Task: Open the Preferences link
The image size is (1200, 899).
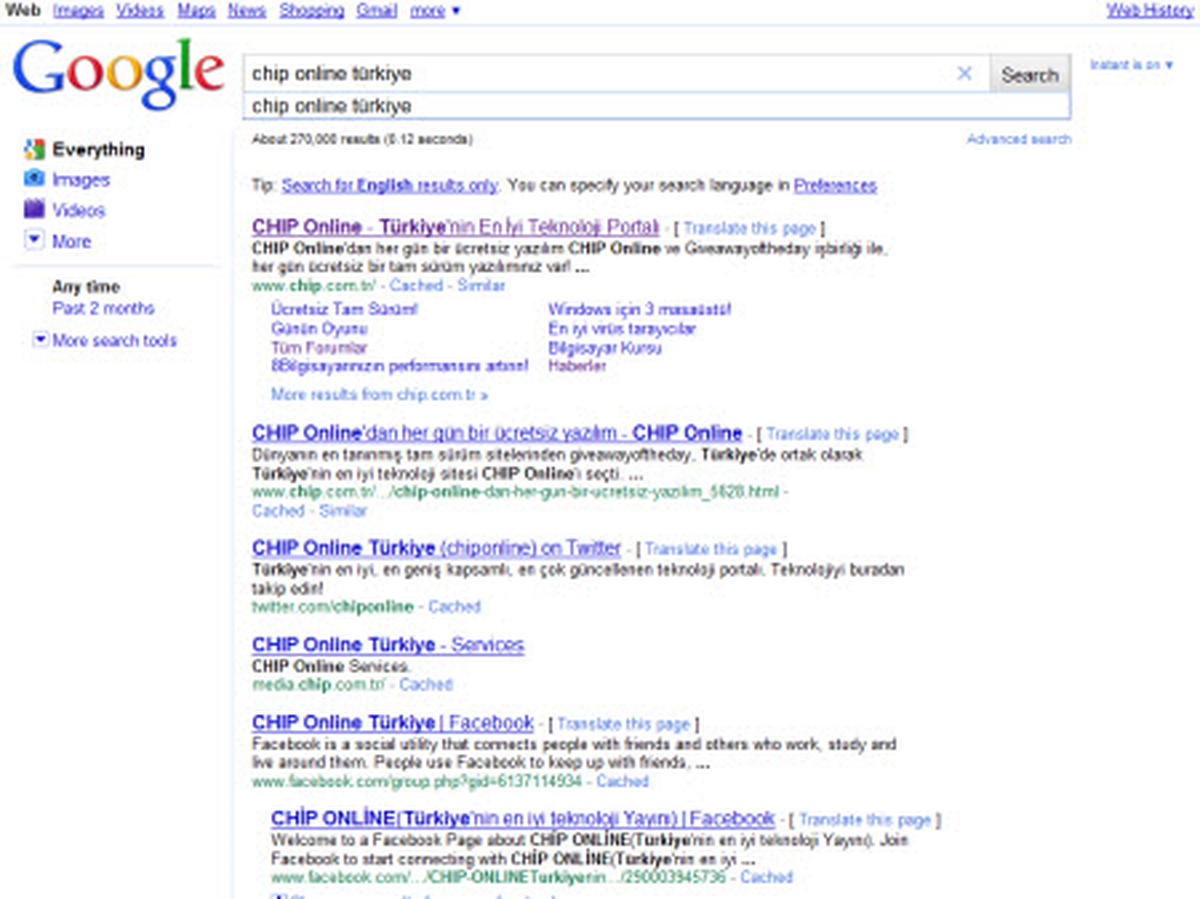Action: [x=834, y=185]
